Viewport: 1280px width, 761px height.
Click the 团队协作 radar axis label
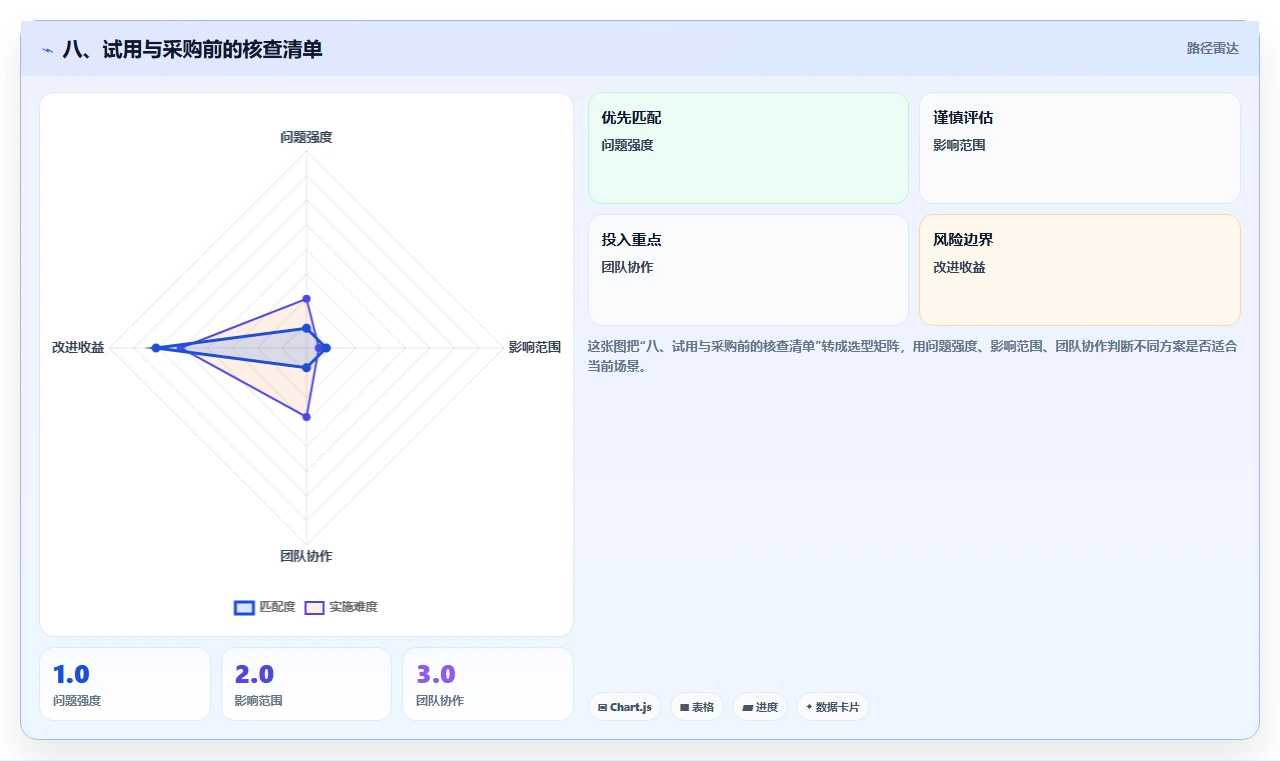(306, 556)
